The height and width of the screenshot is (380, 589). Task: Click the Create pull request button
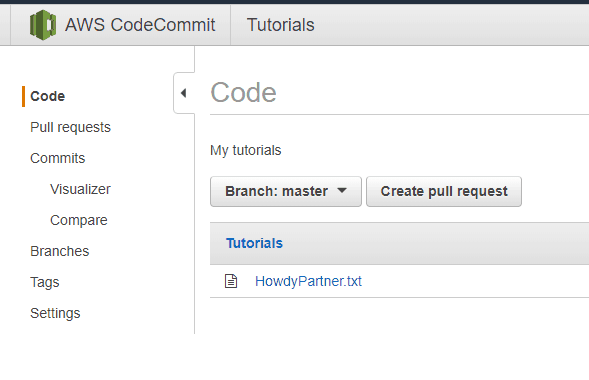pyautogui.click(x=444, y=192)
